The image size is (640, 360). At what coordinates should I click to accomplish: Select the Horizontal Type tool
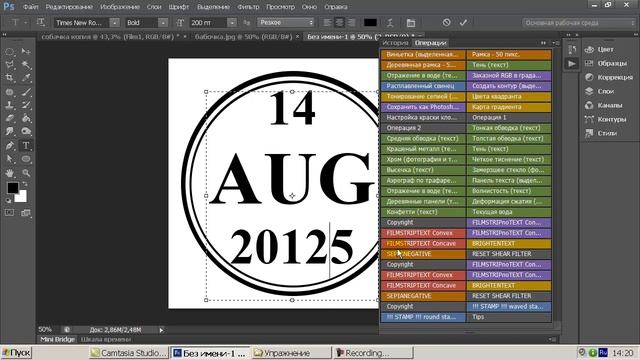[x=26, y=146]
